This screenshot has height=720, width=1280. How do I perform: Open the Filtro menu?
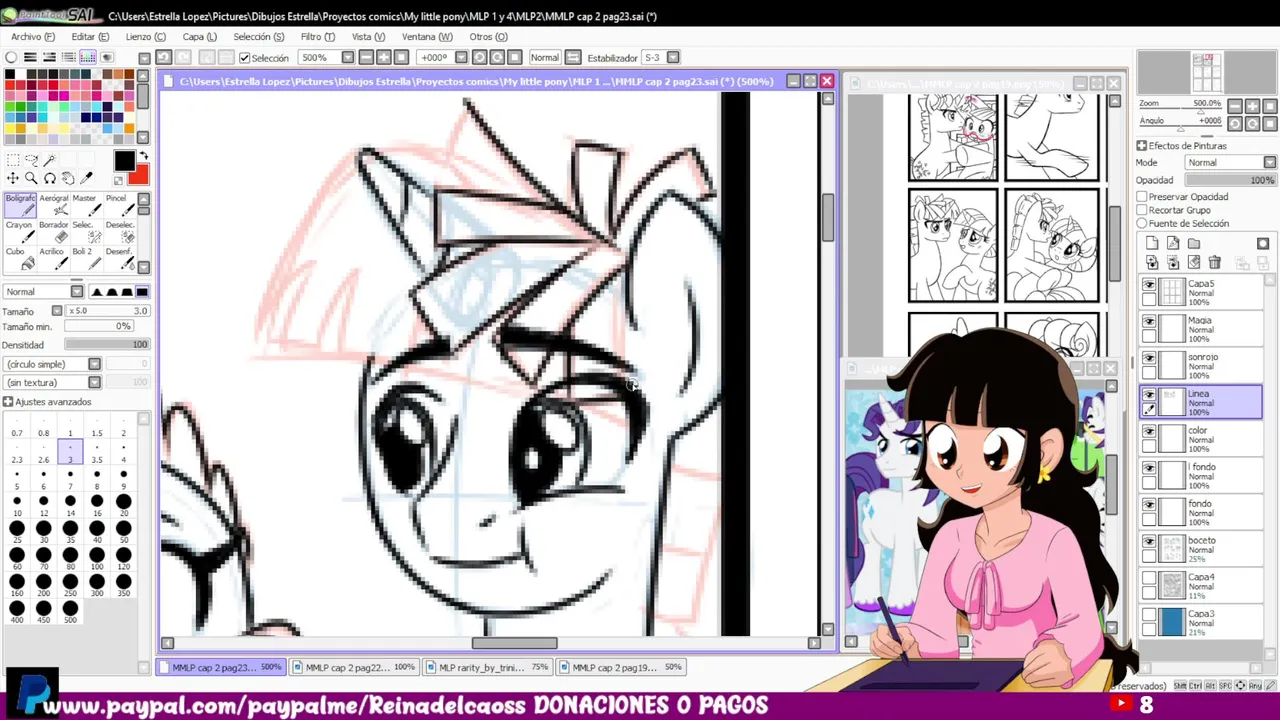tap(318, 37)
